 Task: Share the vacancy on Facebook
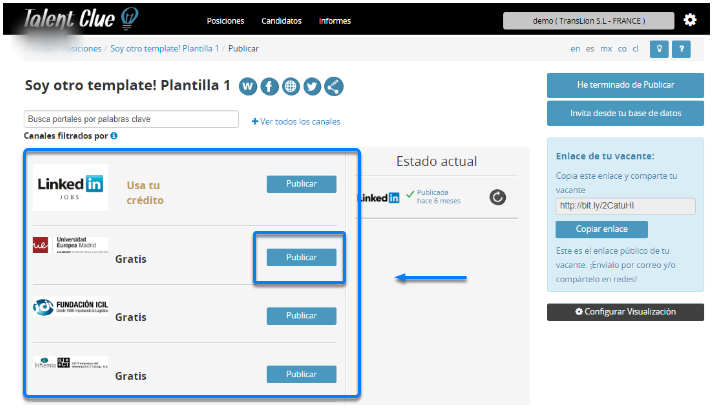click(269, 86)
